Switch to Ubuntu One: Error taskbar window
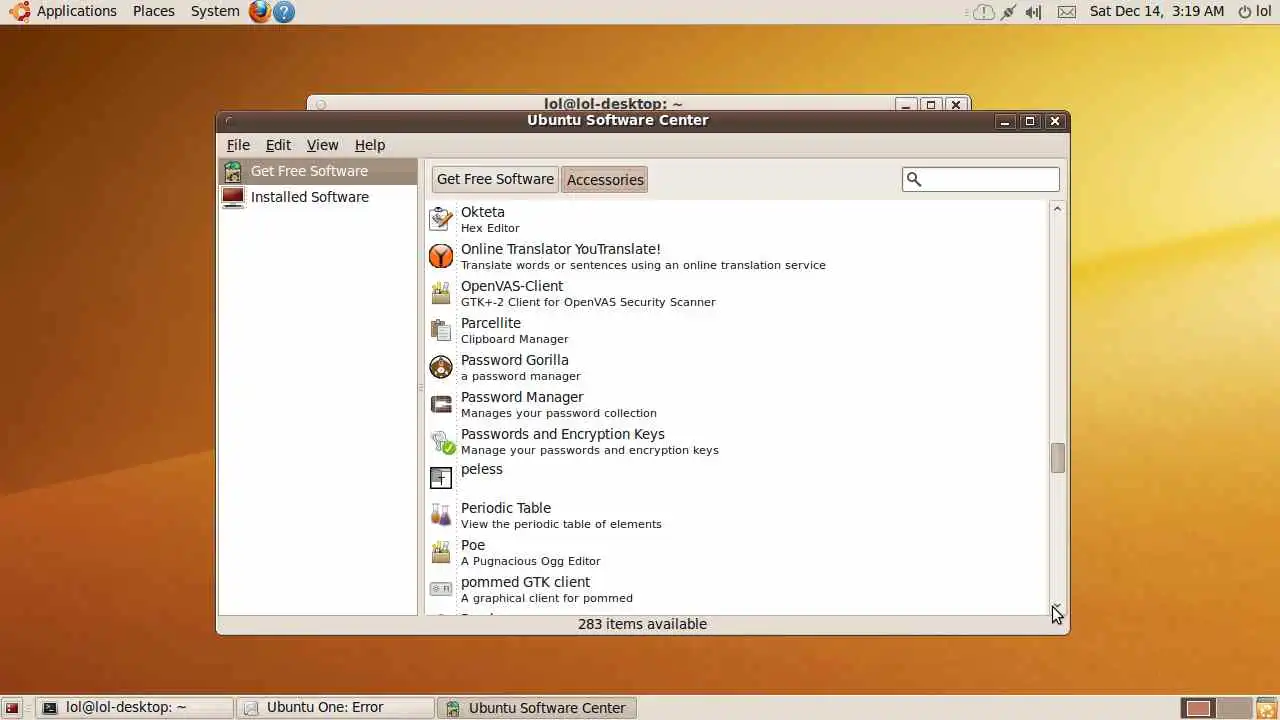This screenshot has width=1280, height=720. [336, 708]
